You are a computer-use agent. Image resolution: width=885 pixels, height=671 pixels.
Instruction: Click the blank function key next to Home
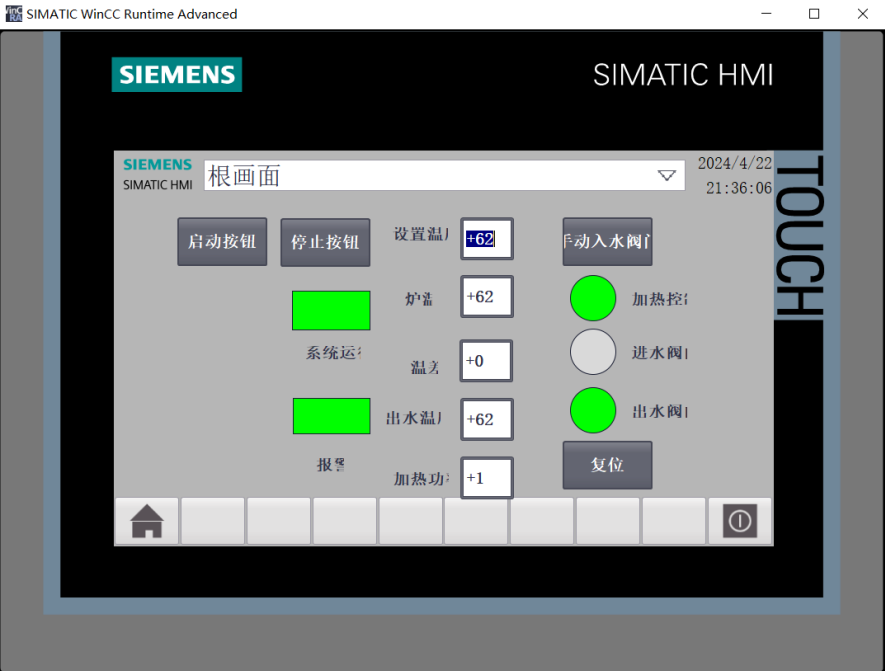213,521
